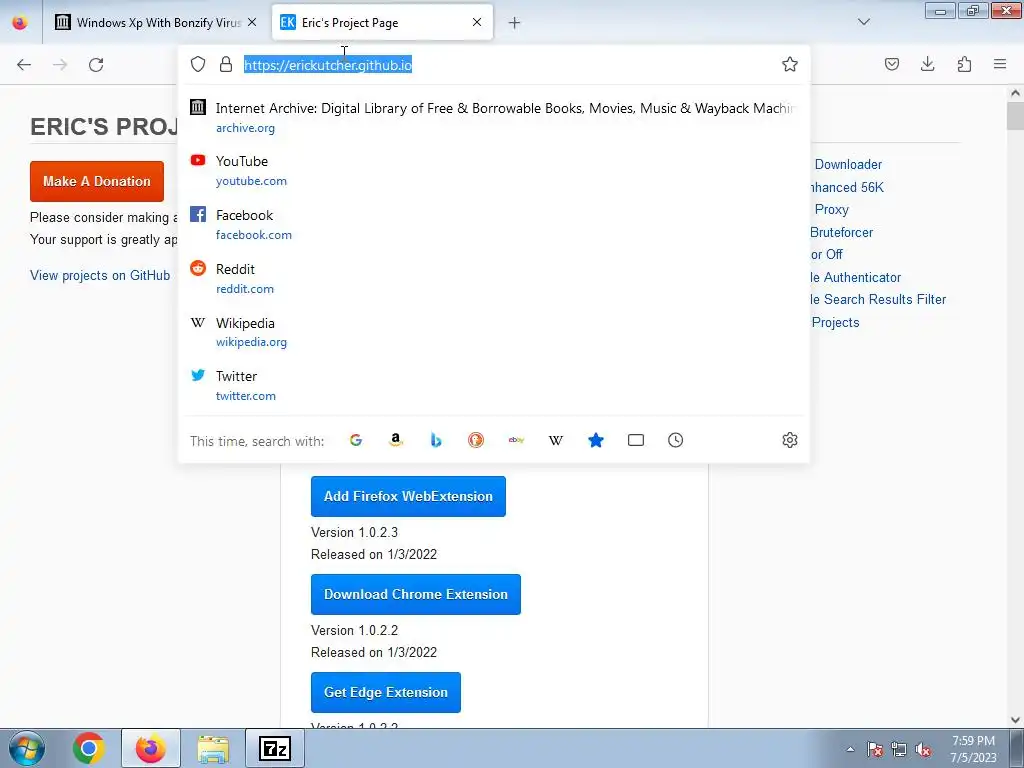The image size is (1024, 768).
Task: Choose Internet Archive suggestion
Action: pos(494,117)
